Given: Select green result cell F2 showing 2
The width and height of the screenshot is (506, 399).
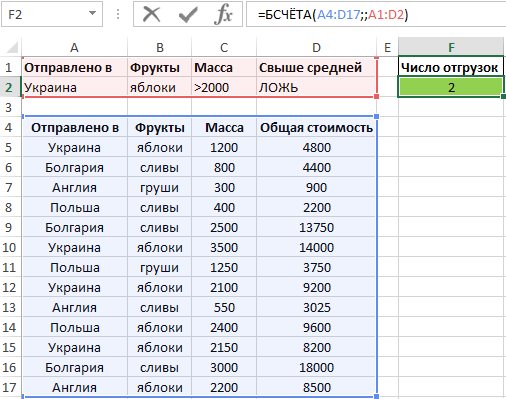Looking at the screenshot, I should (x=451, y=87).
